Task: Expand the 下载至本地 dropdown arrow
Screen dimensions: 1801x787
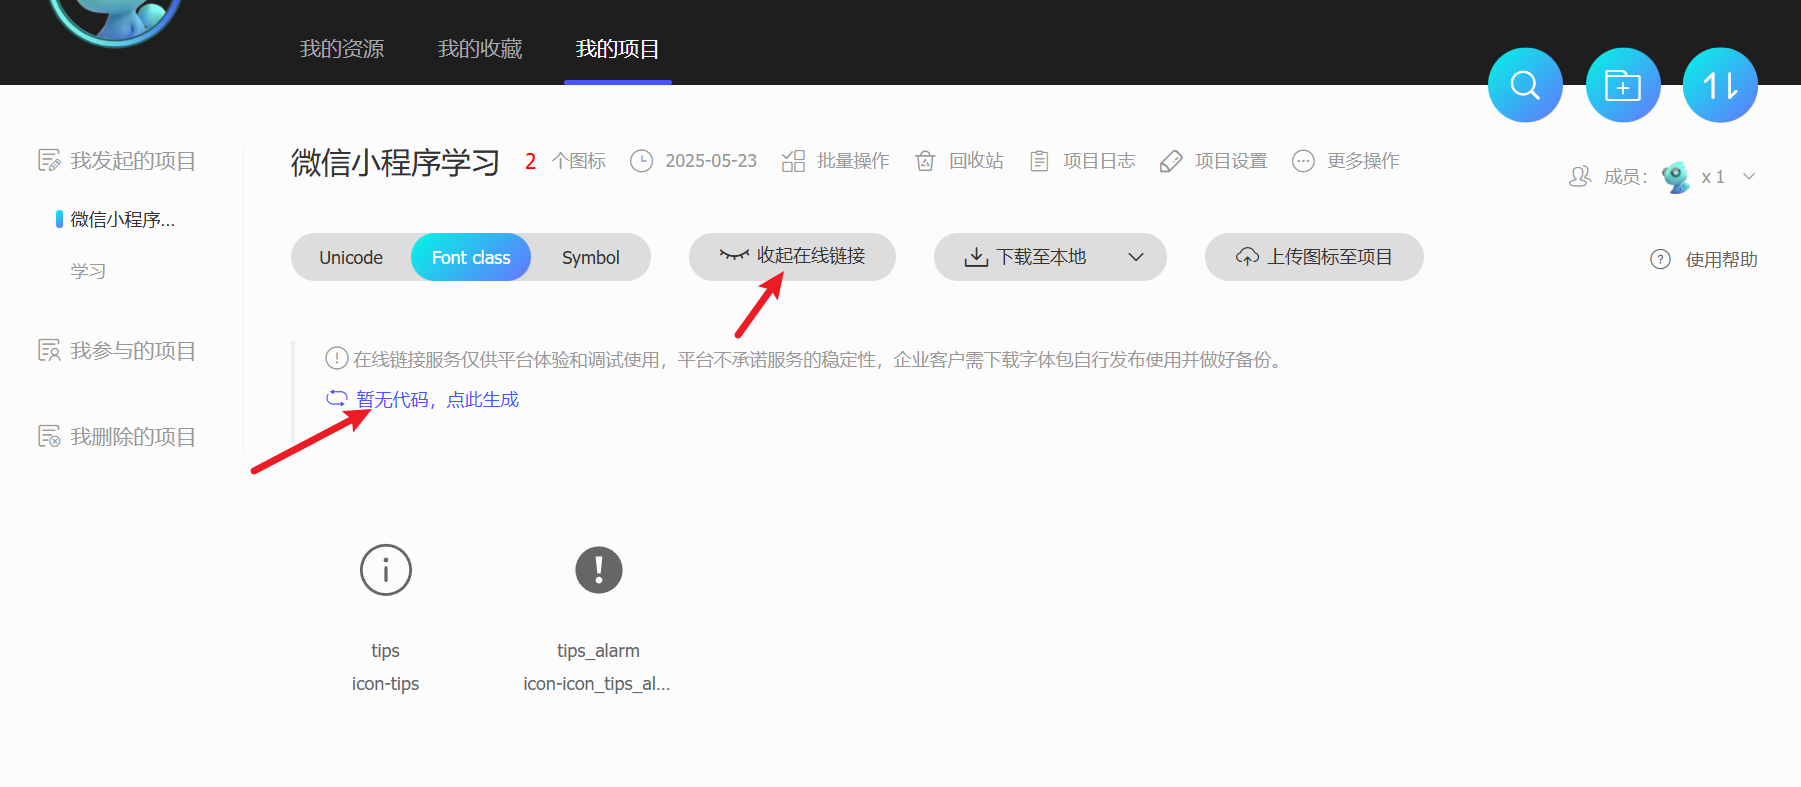Action: coord(1136,257)
